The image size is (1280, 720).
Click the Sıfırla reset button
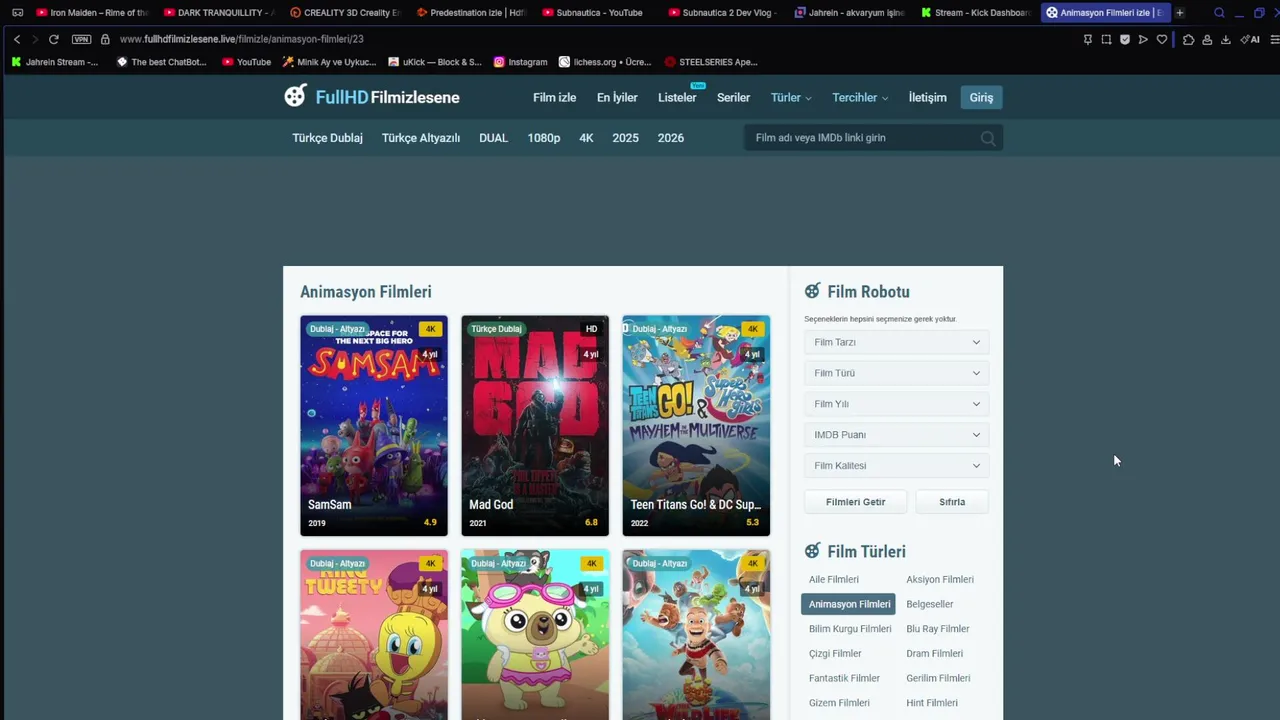pyautogui.click(x=952, y=502)
